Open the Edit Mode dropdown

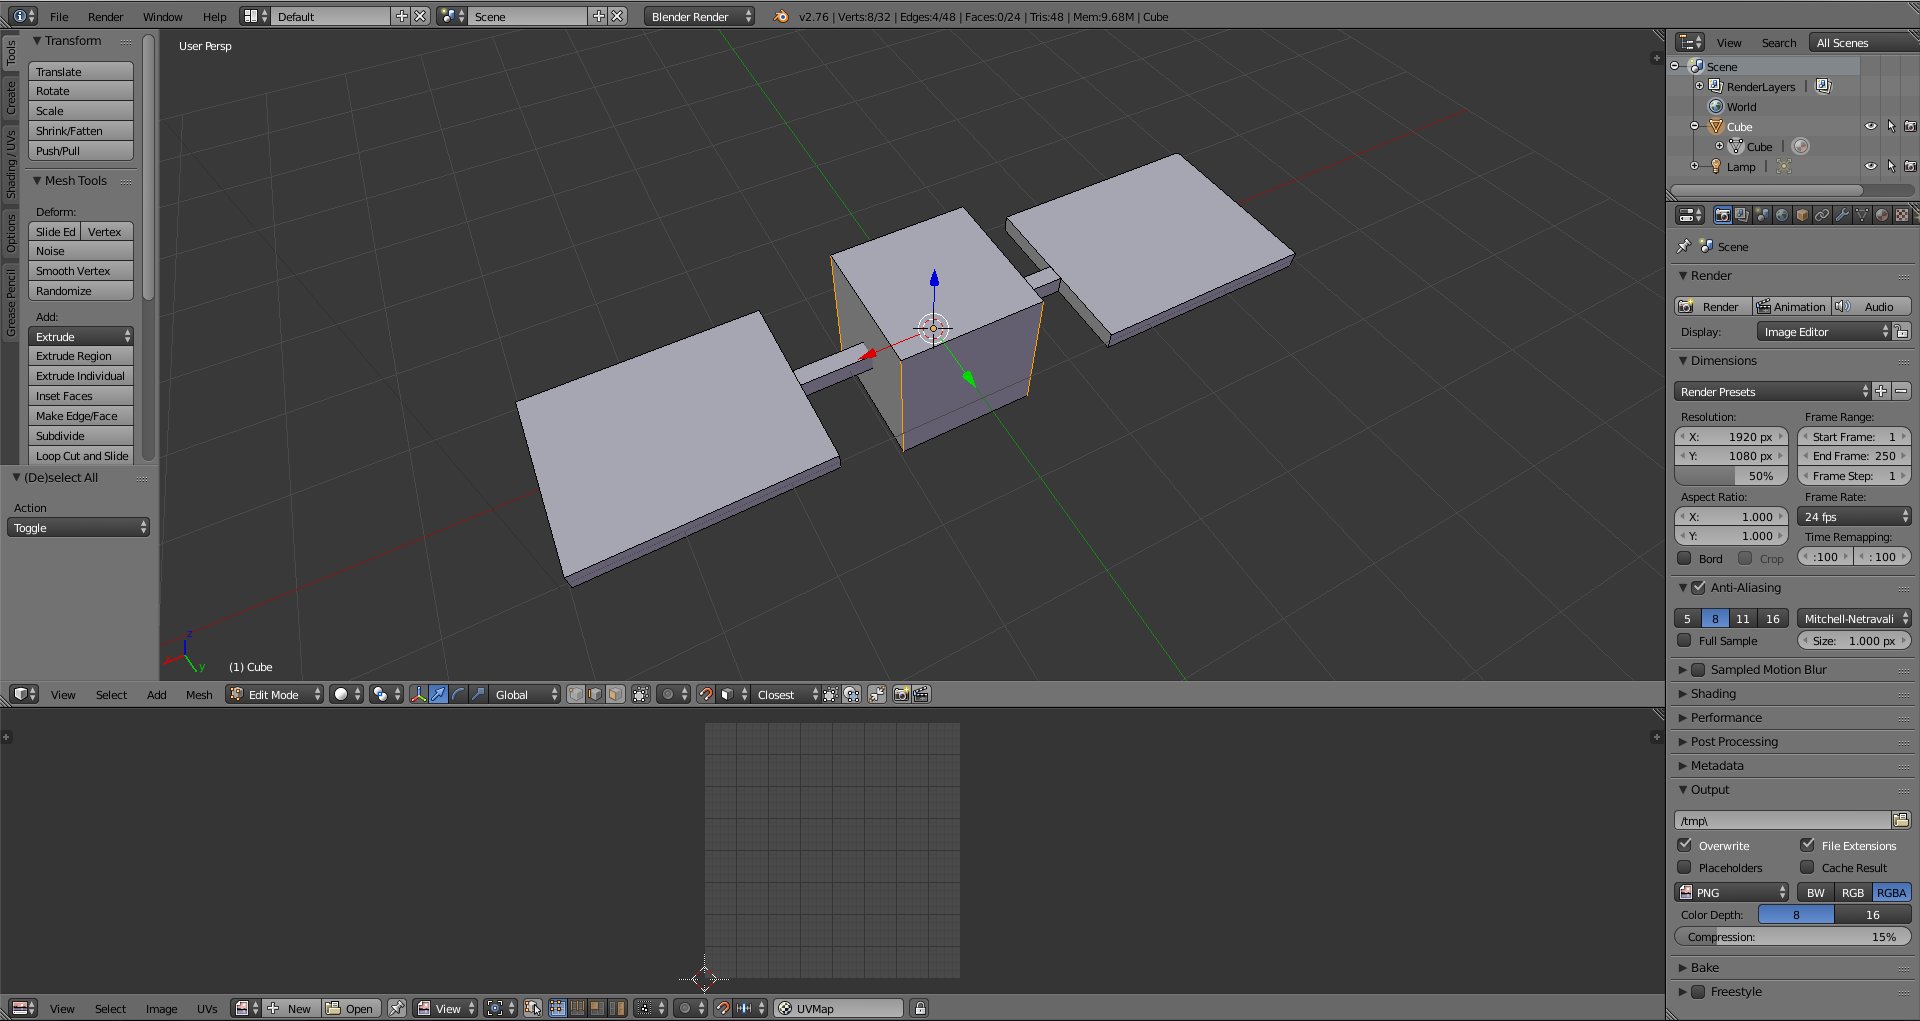click(275, 694)
